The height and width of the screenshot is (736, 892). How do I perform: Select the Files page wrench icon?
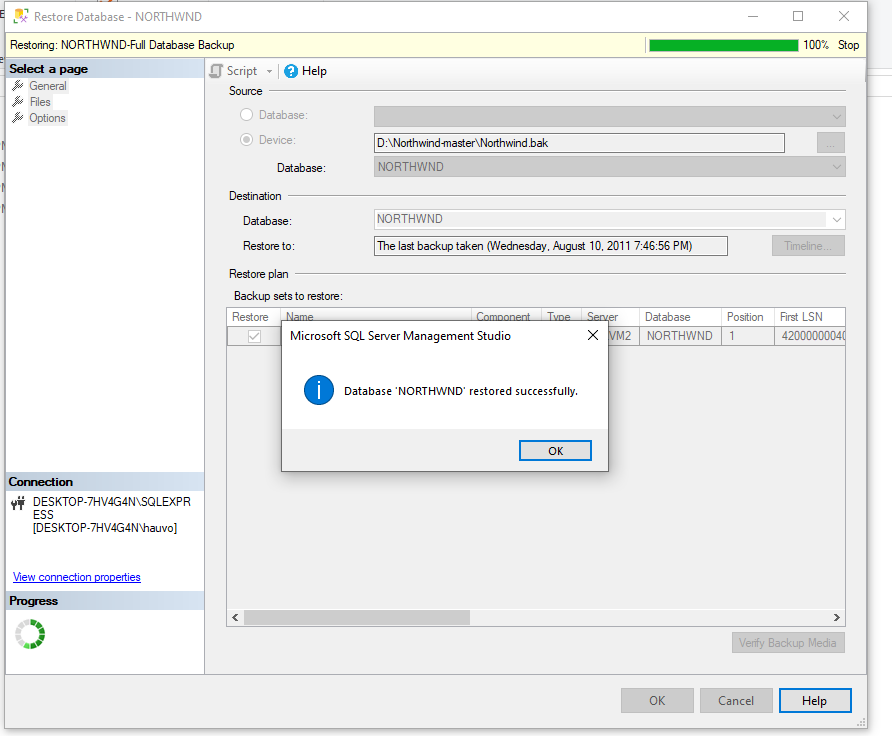coord(18,102)
